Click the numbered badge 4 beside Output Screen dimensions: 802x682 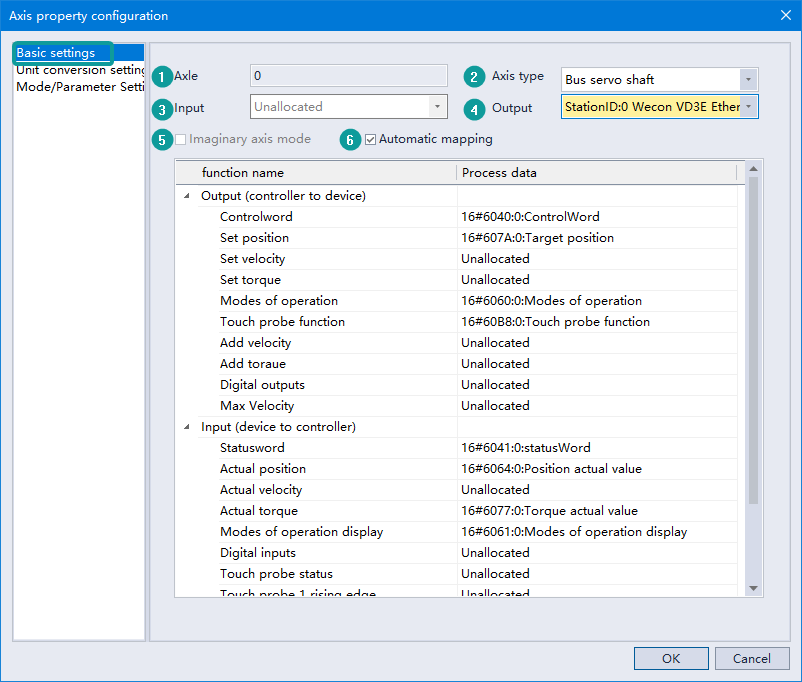(x=474, y=108)
